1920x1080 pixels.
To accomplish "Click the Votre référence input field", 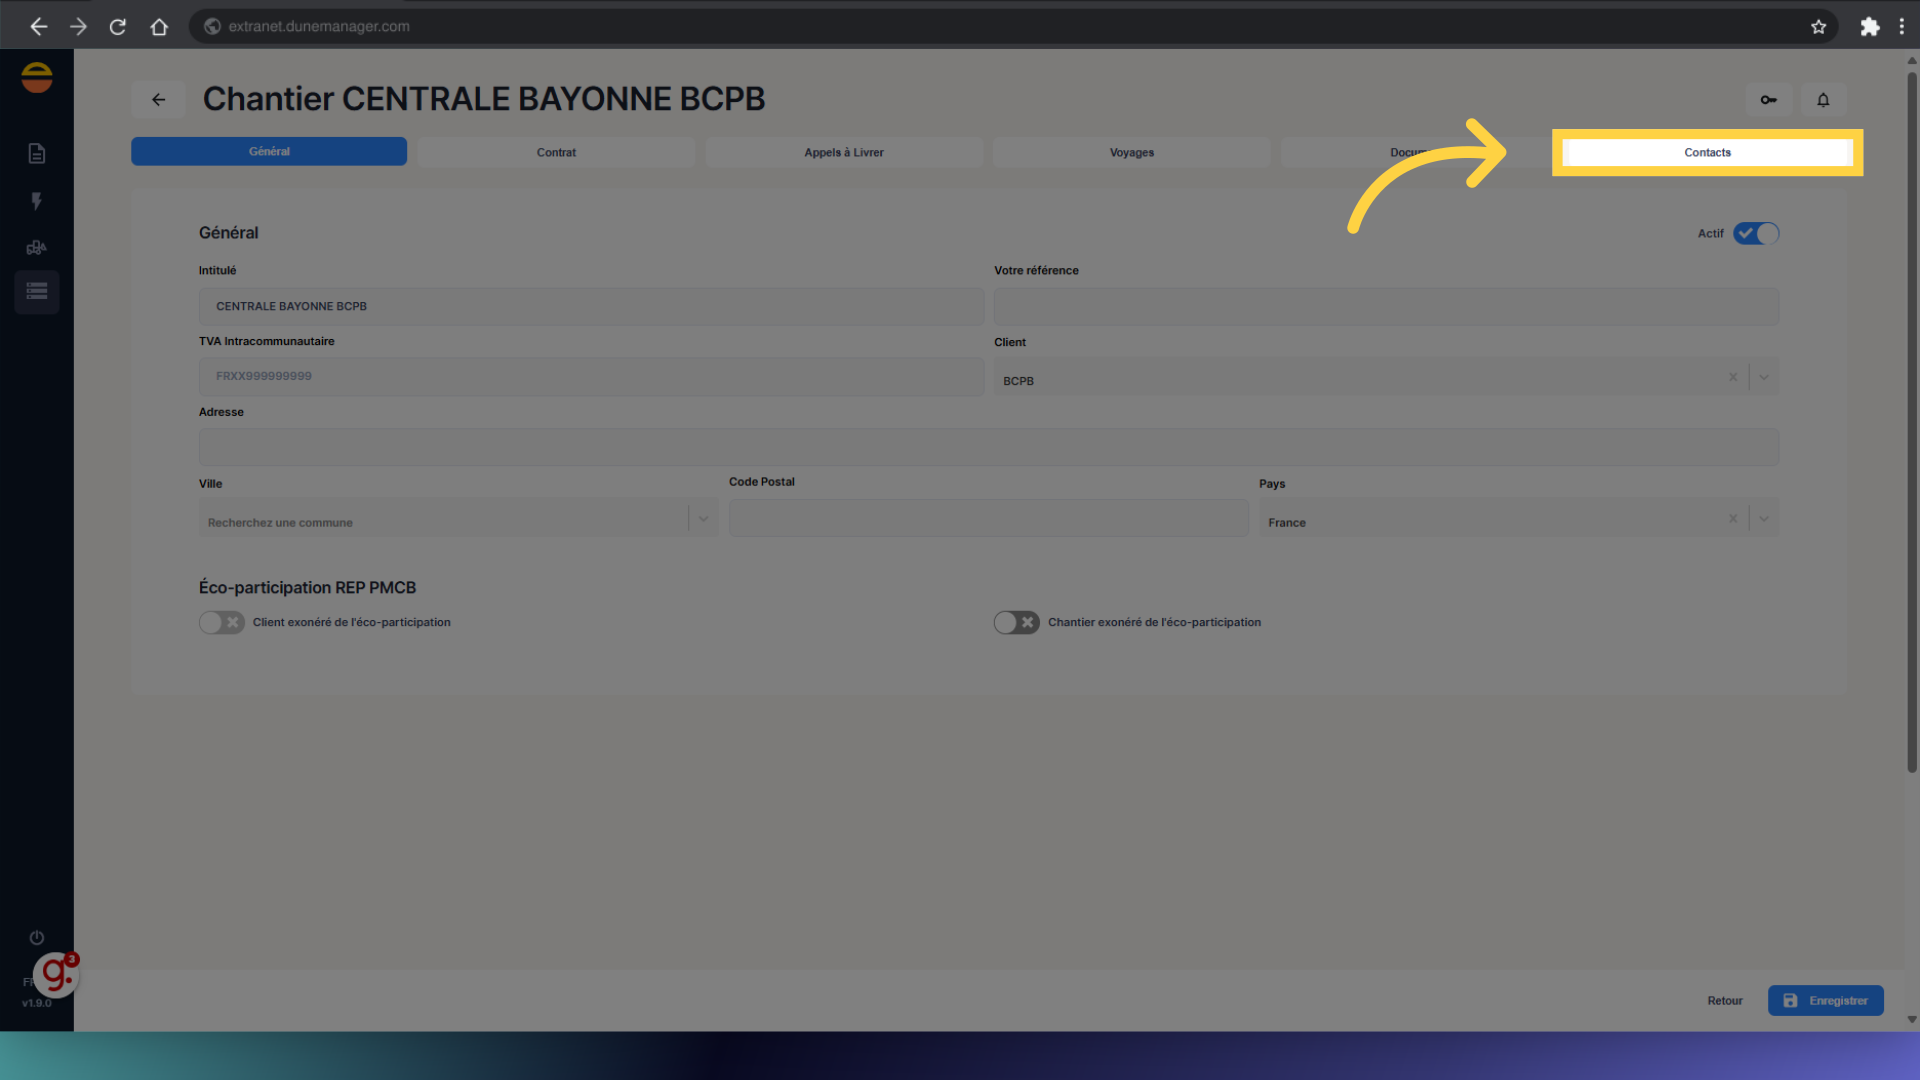I will [x=1385, y=306].
